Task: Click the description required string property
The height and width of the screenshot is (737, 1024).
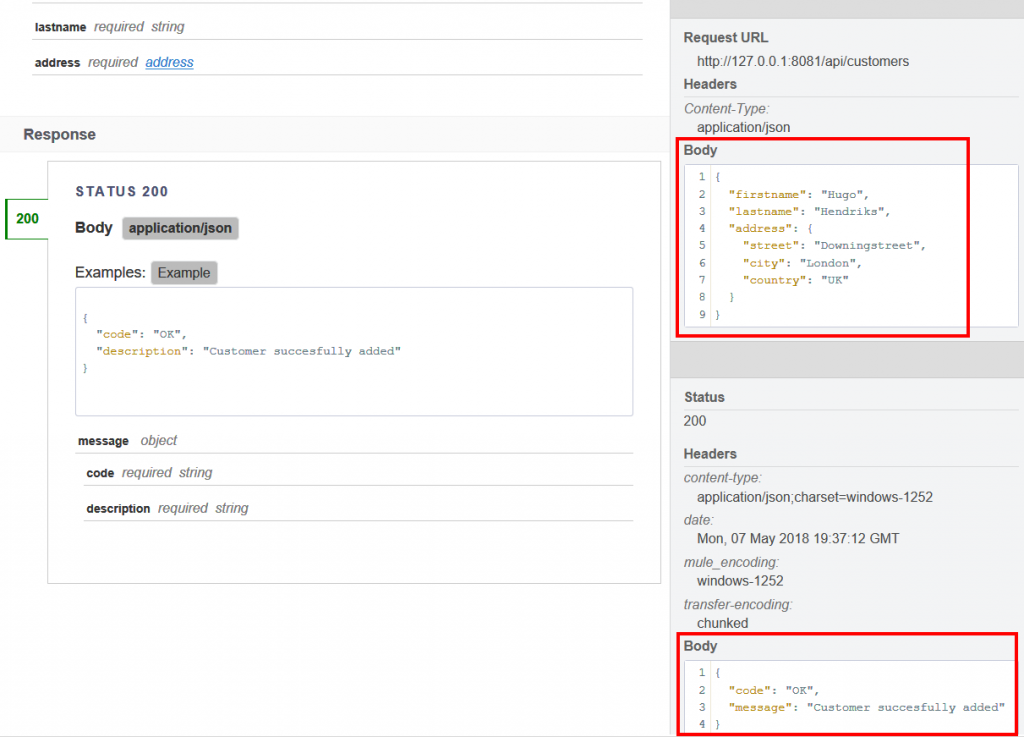Action: 167,508
